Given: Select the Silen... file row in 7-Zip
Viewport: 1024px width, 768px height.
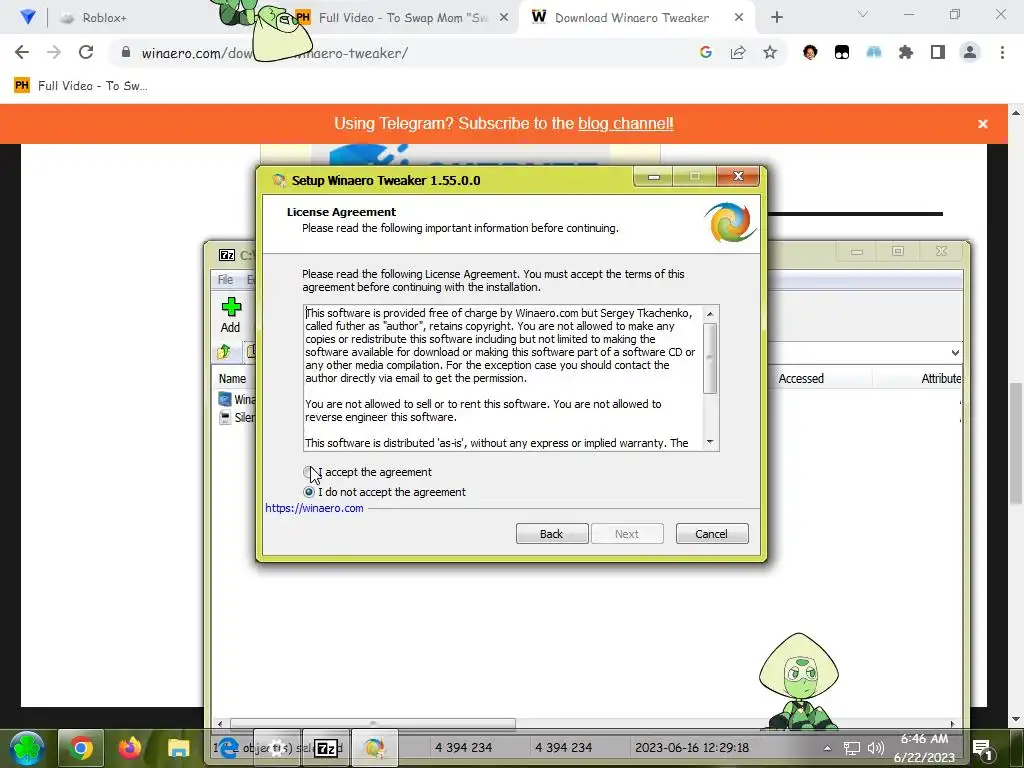Looking at the screenshot, I should 236,417.
